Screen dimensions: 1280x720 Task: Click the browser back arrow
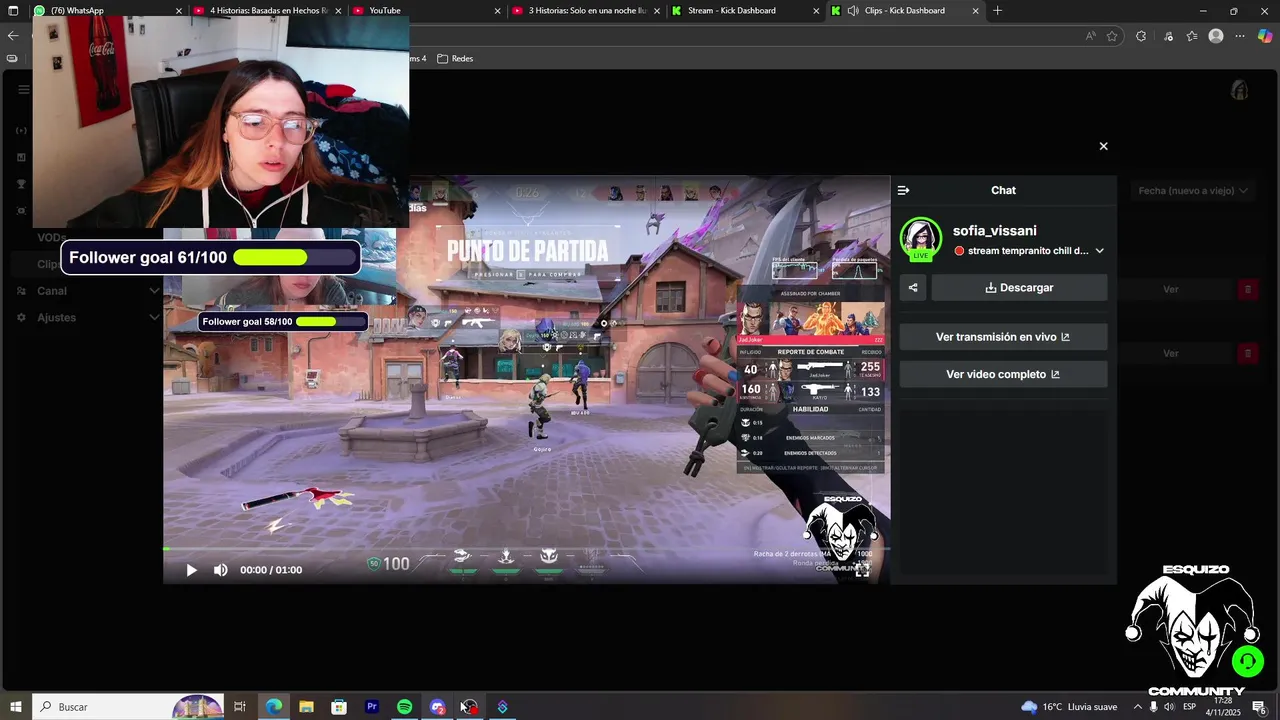click(x=13, y=36)
